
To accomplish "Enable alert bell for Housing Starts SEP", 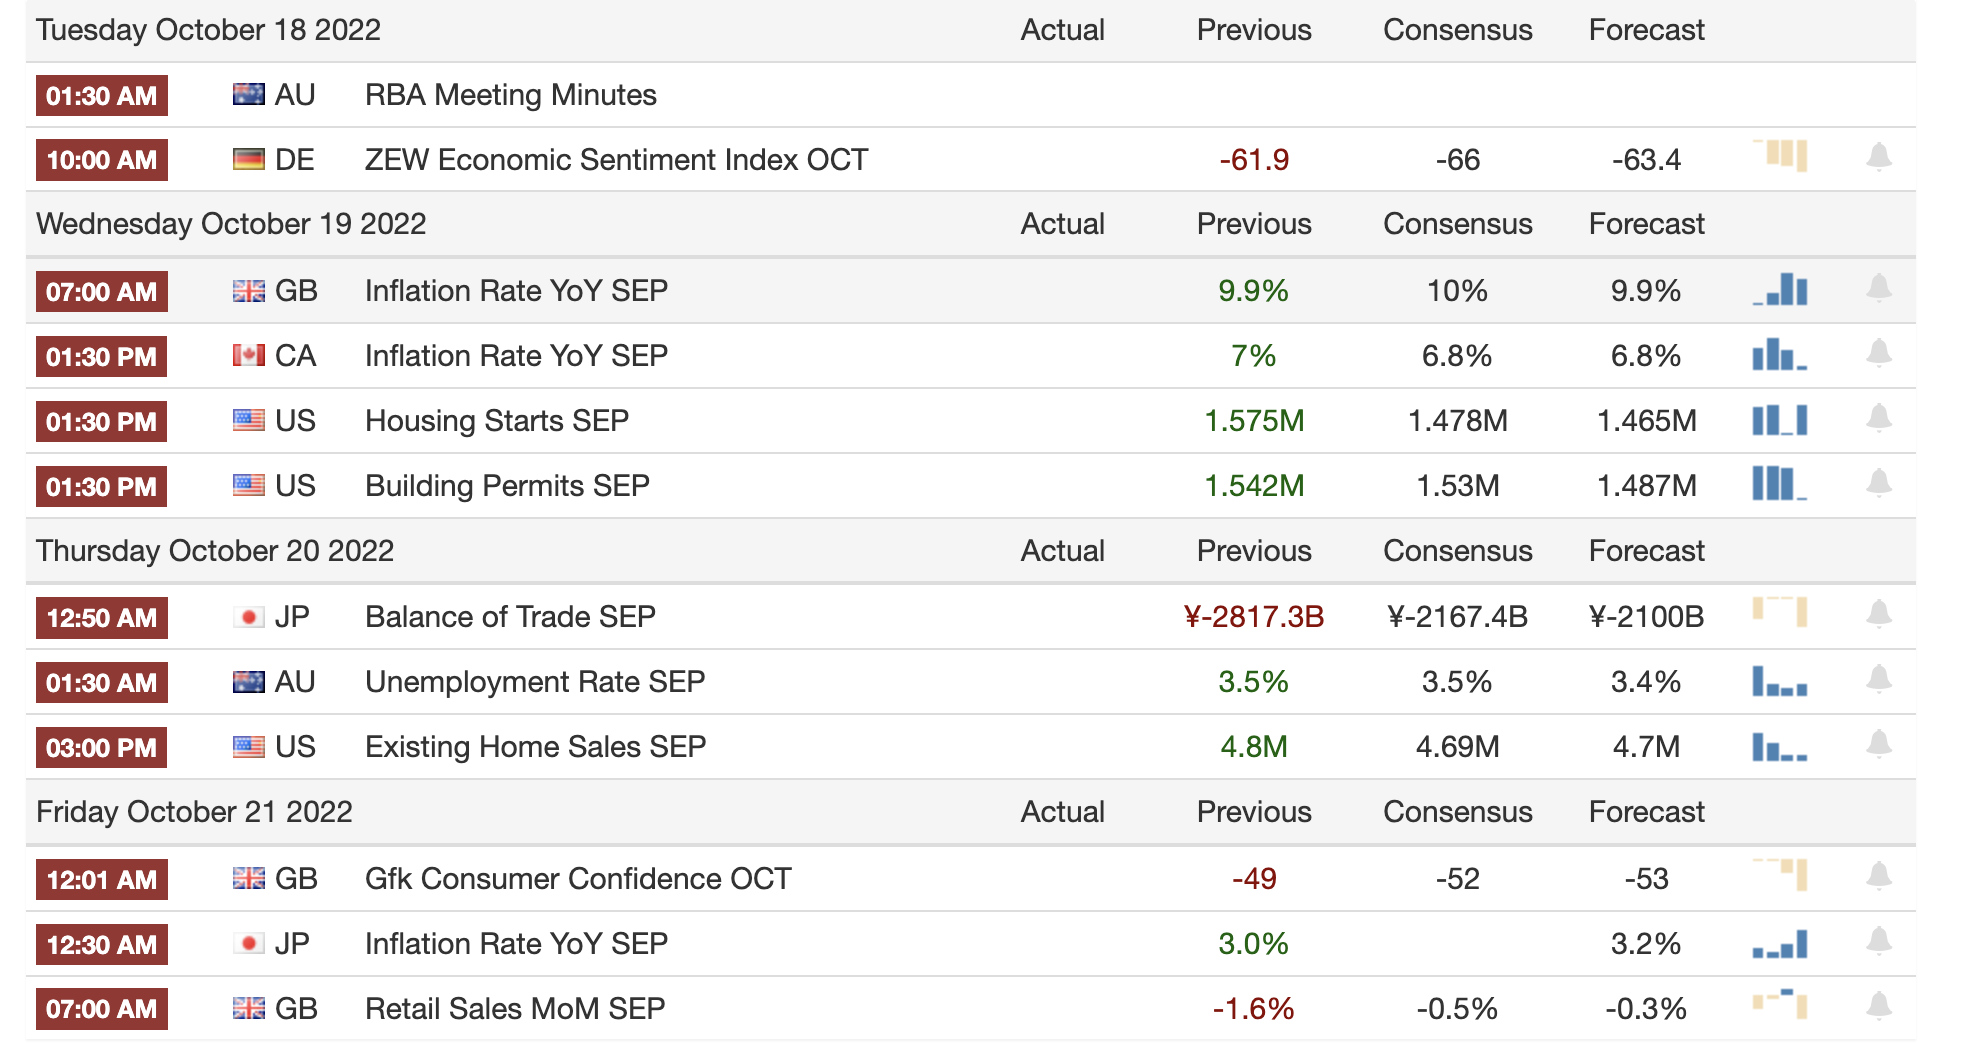I will [x=1878, y=419].
